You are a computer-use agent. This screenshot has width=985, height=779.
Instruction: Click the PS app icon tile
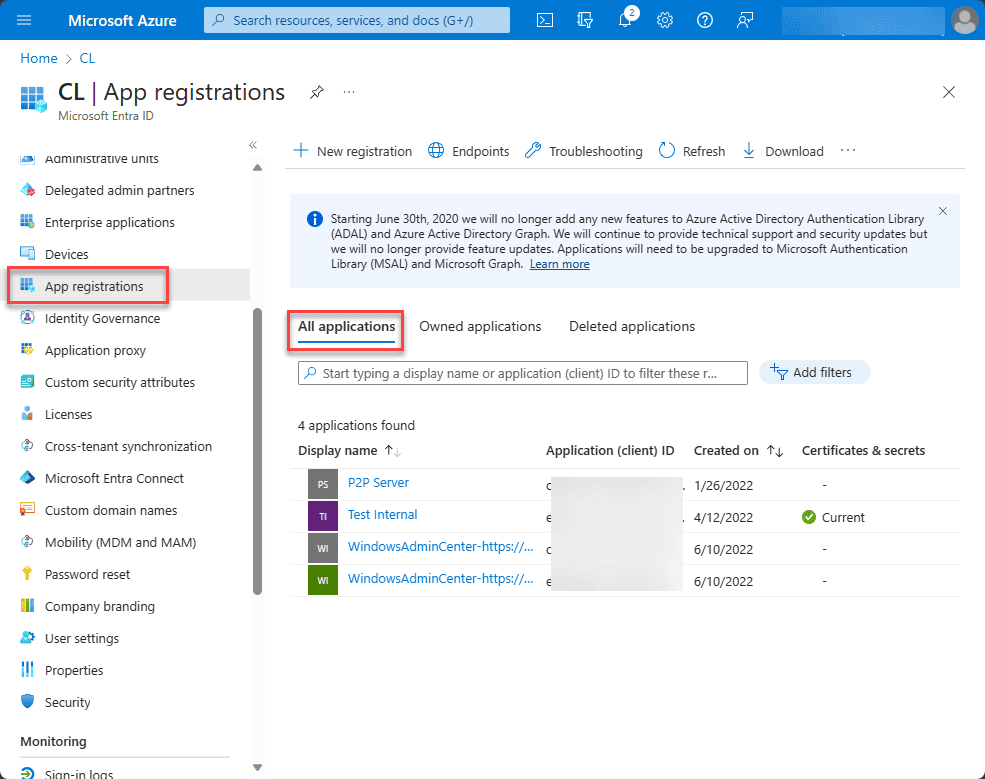point(323,484)
